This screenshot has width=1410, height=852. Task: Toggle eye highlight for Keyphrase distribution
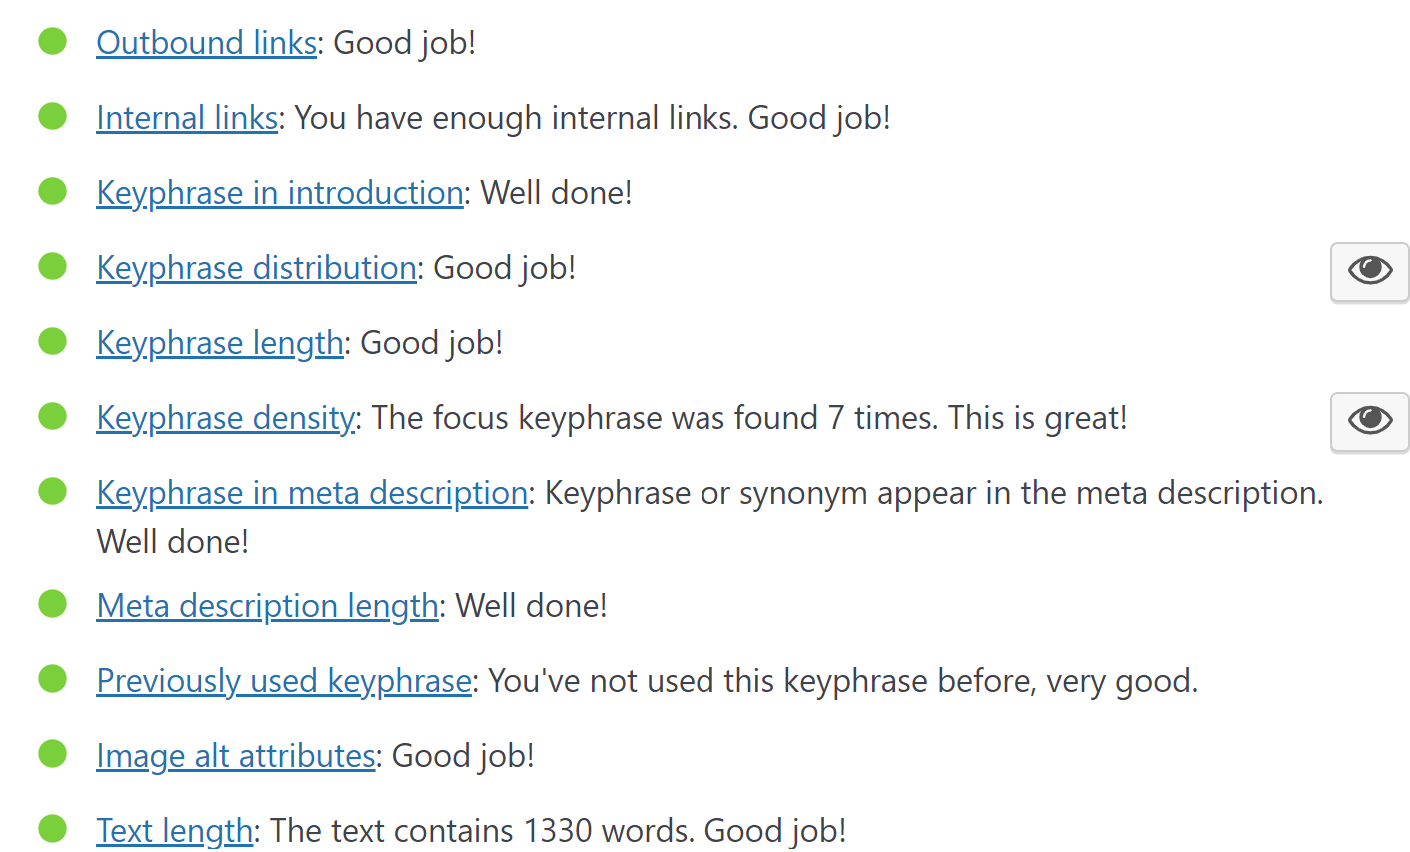pos(1369,270)
